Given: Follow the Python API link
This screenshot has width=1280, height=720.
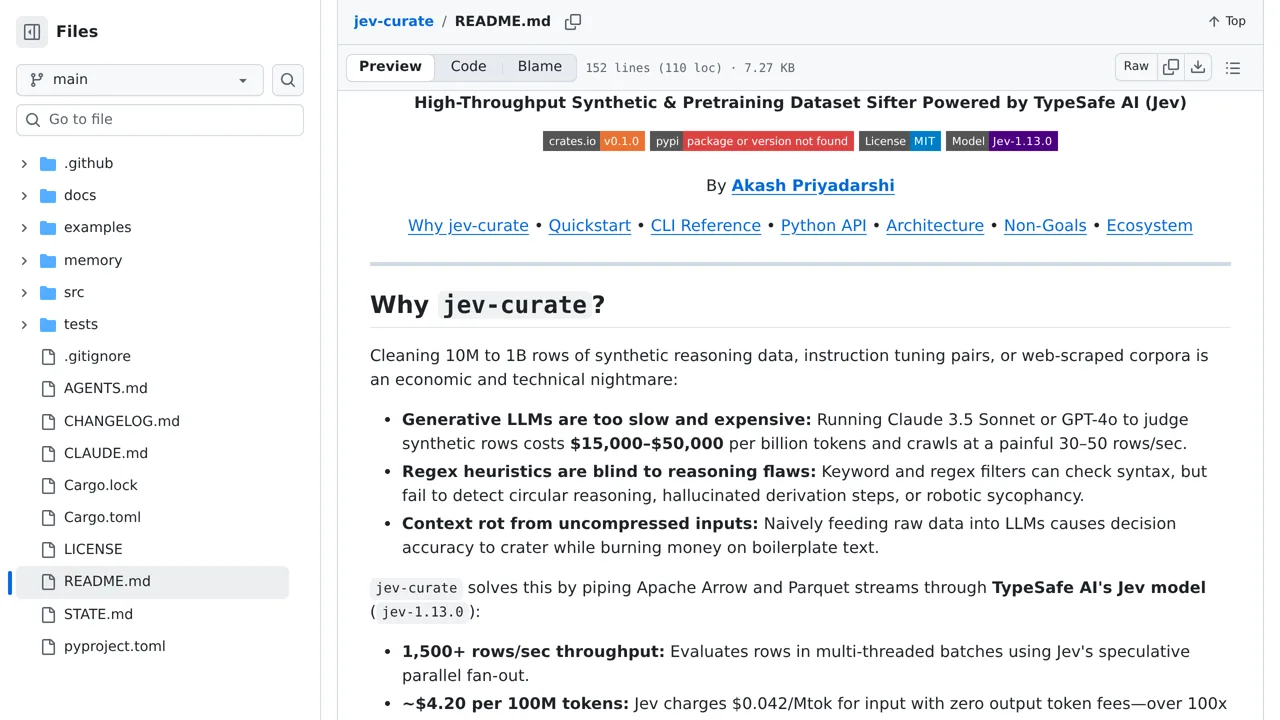Looking at the screenshot, I should pos(824,226).
